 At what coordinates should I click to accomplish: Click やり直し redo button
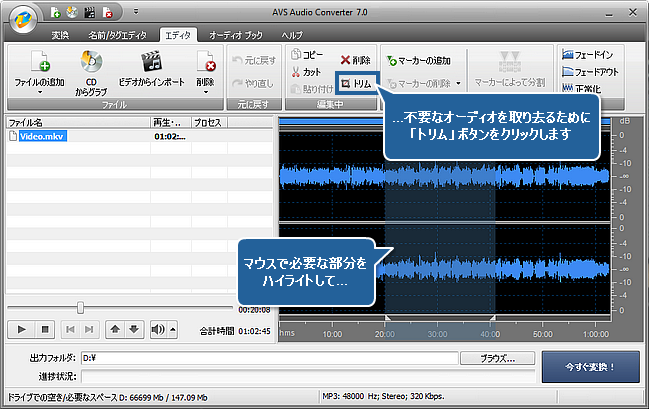(252, 84)
